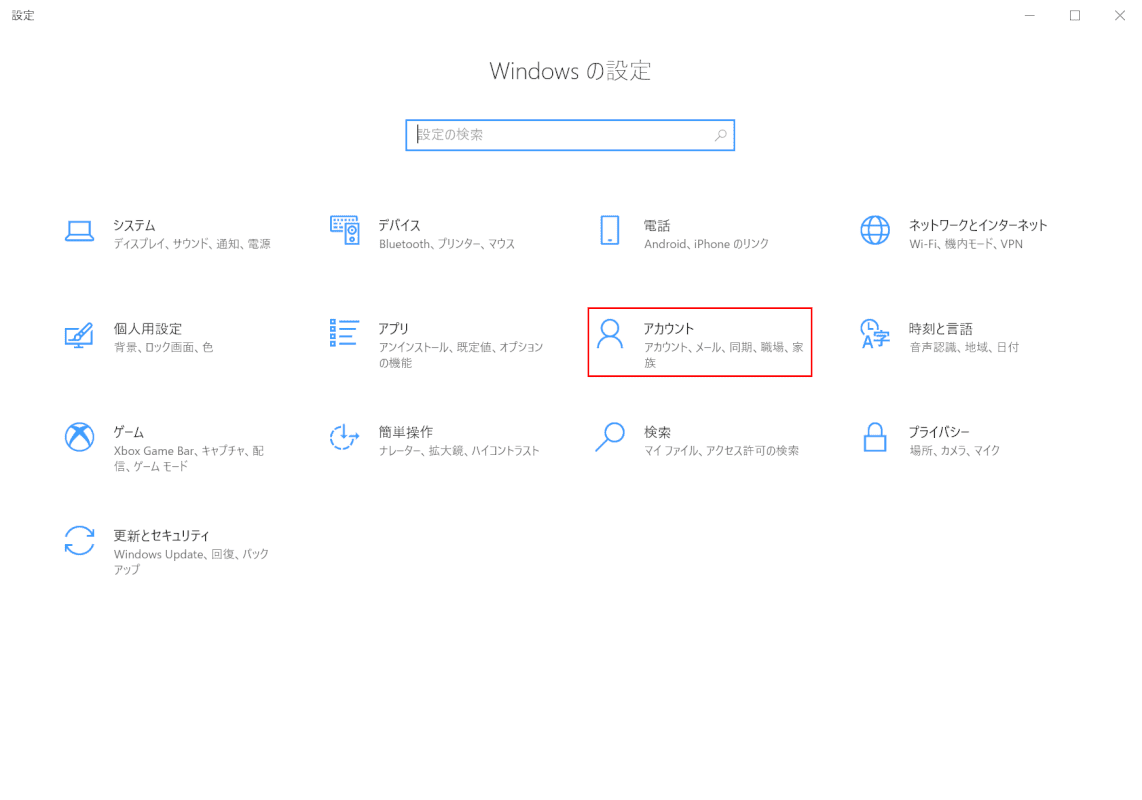Click the アカウント、メール、同期、職場、家族 description
Screen dimensions: 1142x800
[724, 355]
